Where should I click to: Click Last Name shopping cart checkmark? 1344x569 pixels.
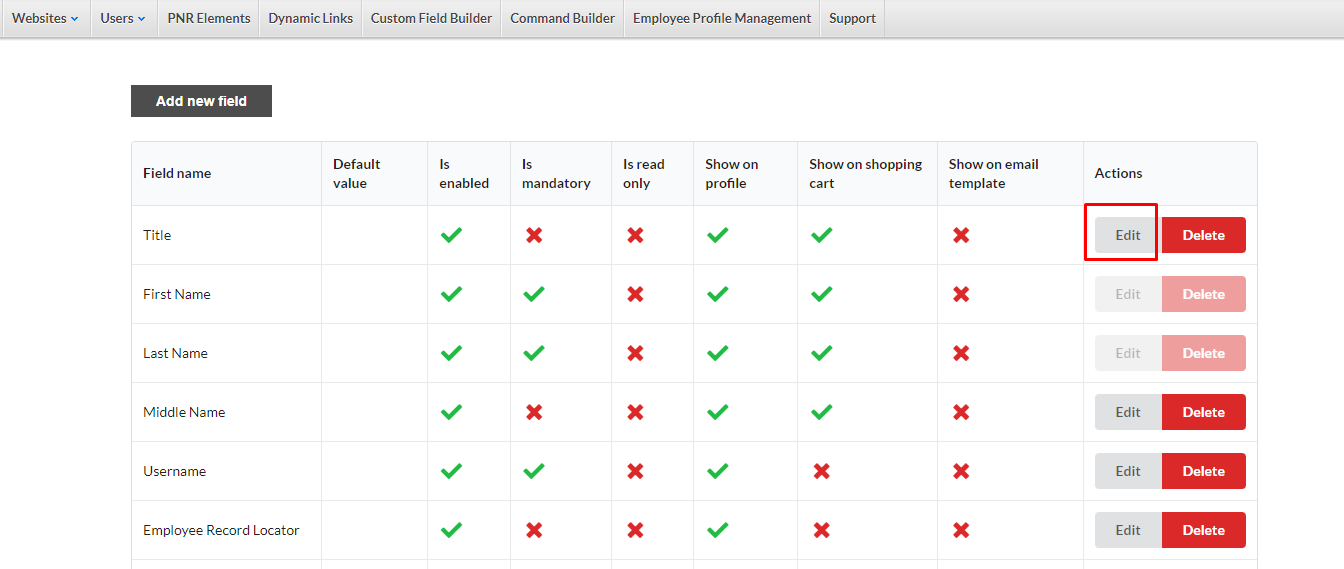[821, 353]
